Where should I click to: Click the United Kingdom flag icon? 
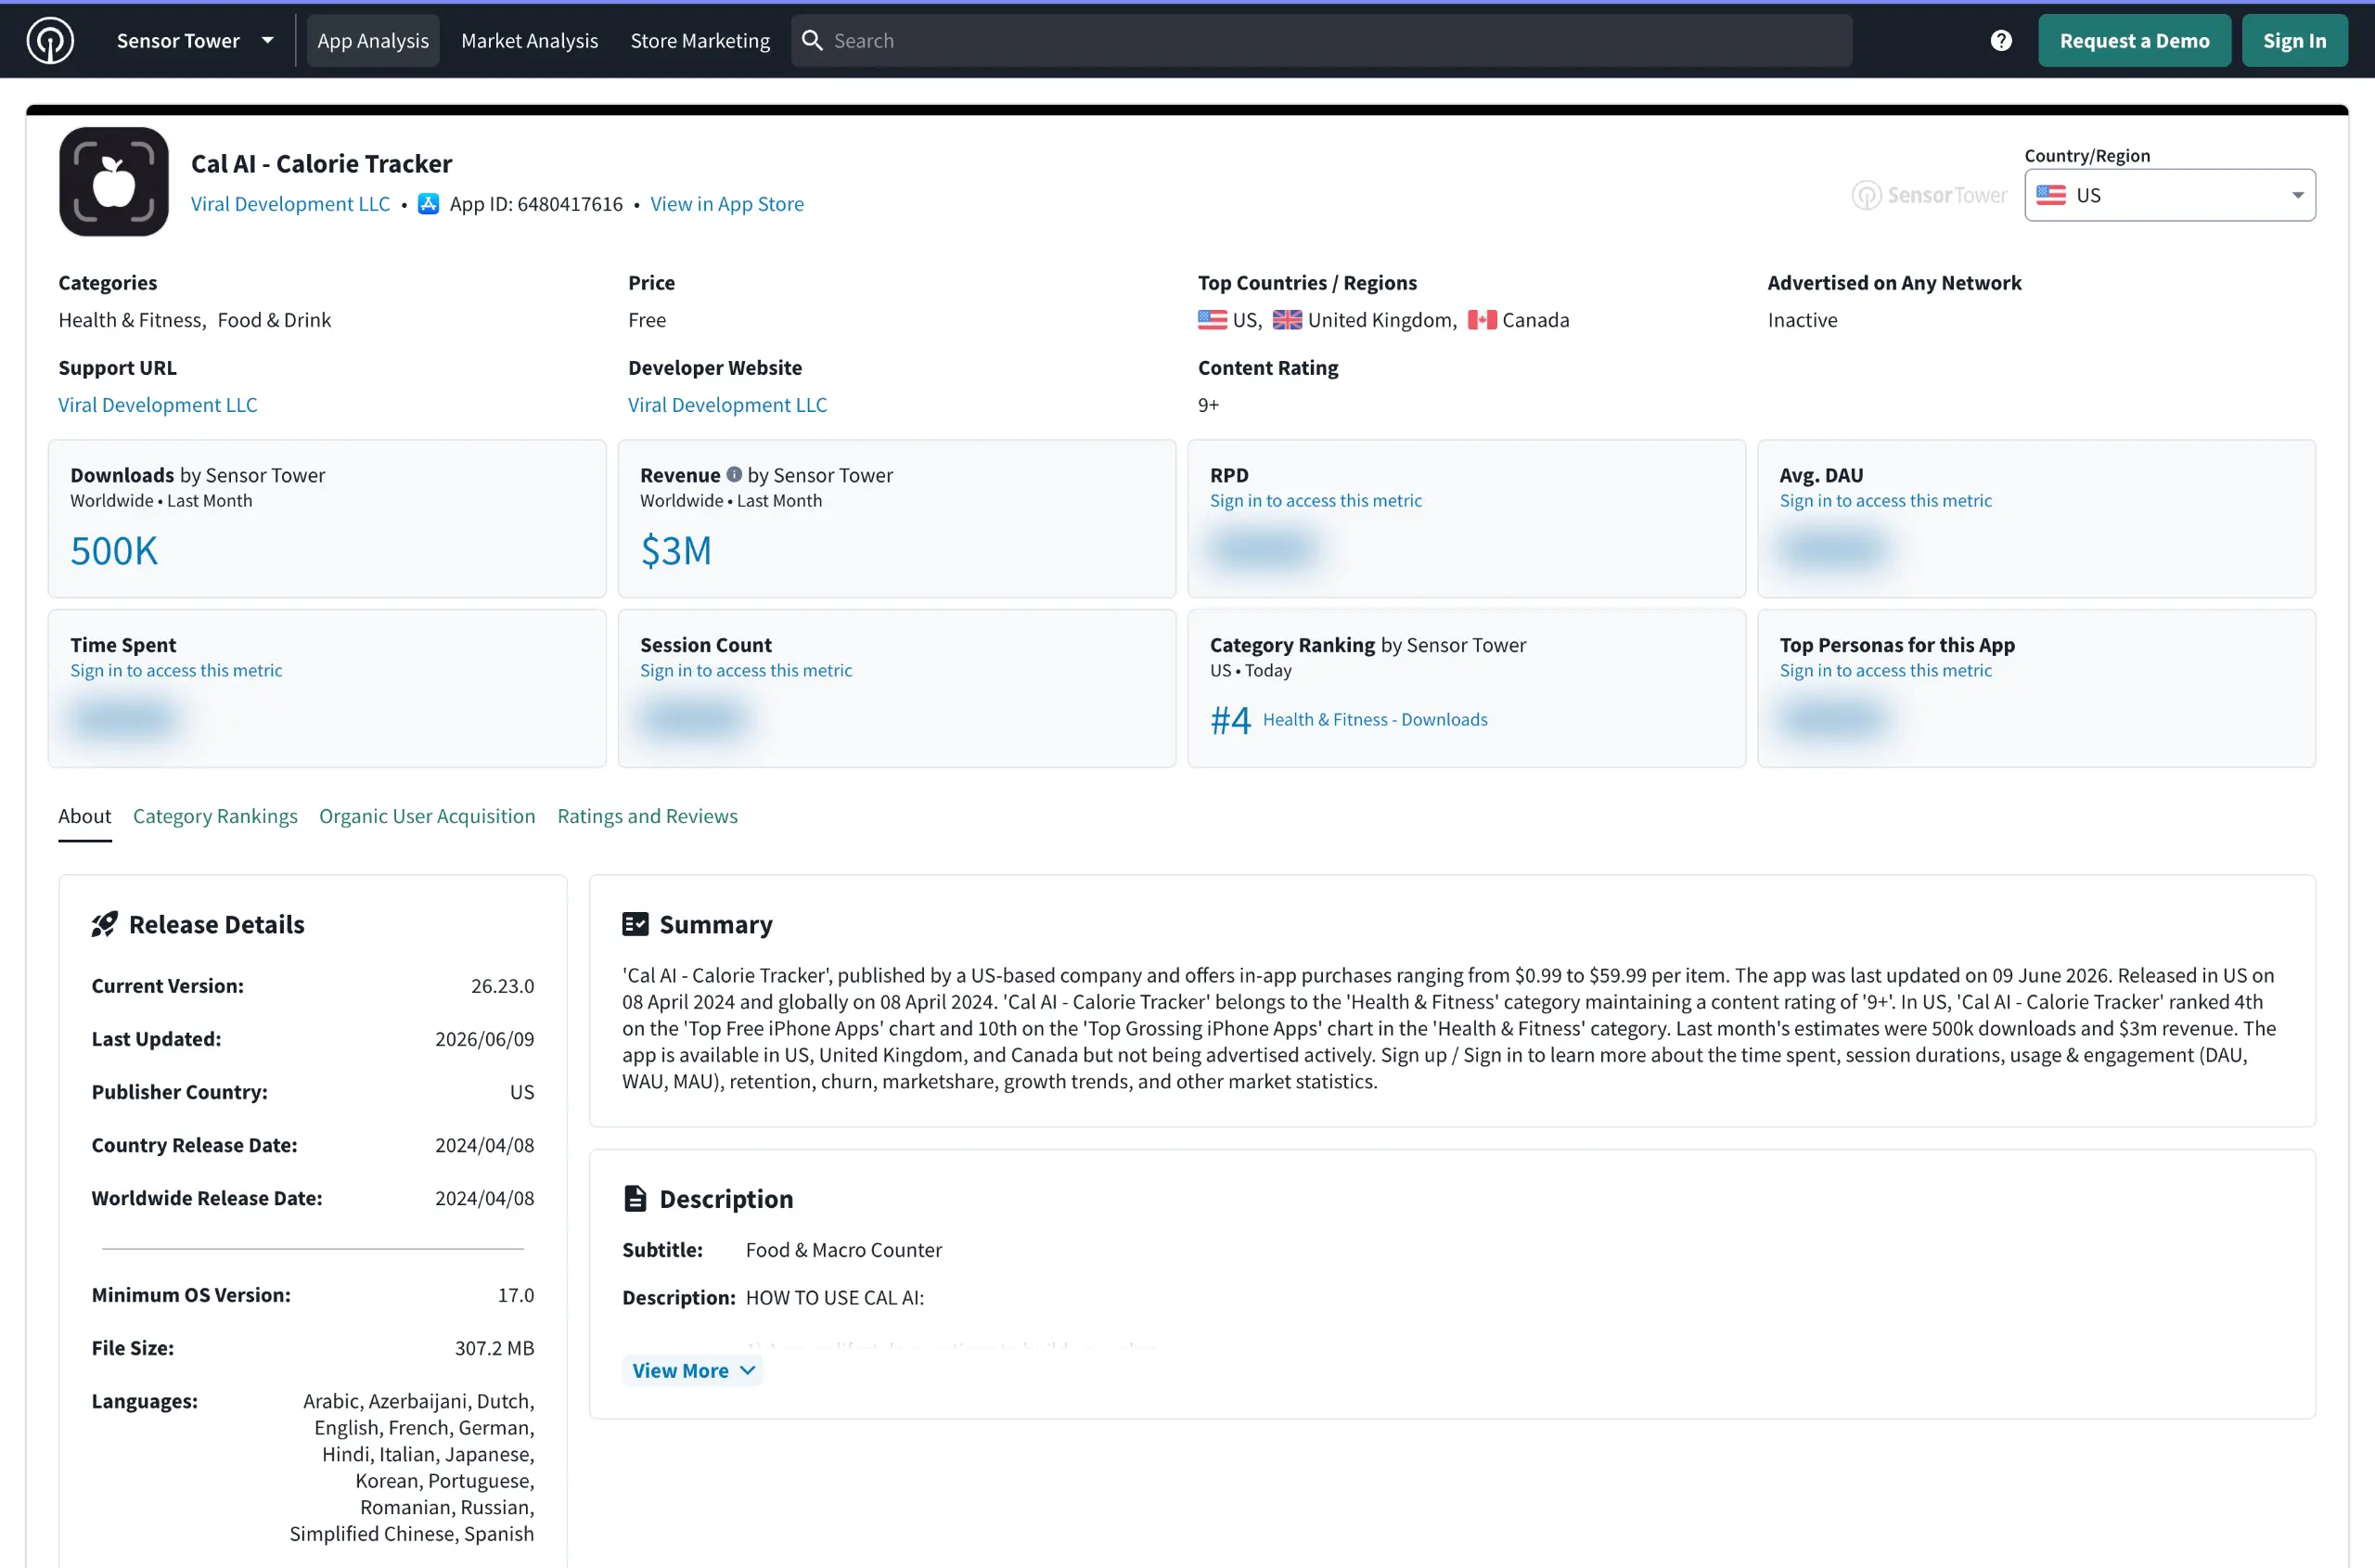pyautogui.click(x=1287, y=320)
